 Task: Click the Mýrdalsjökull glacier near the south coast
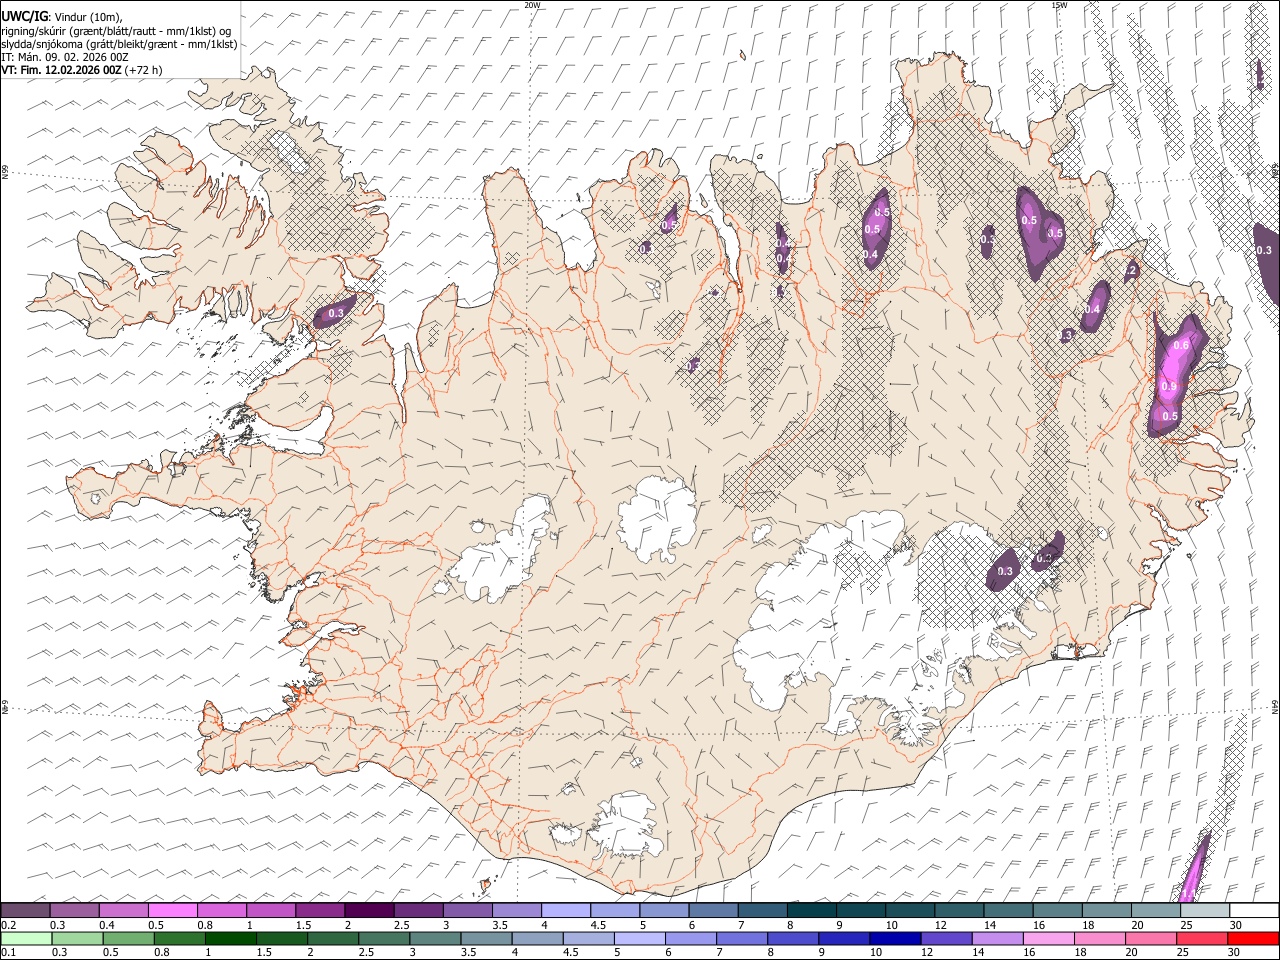point(624,826)
